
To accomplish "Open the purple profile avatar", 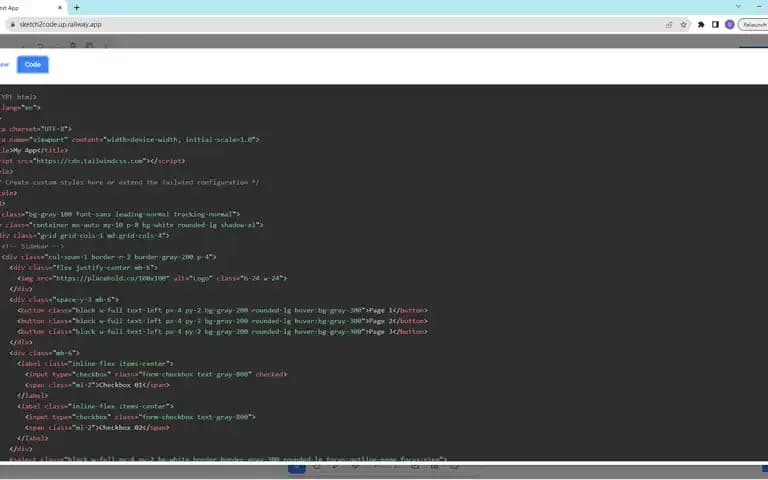I will click(729, 24).
